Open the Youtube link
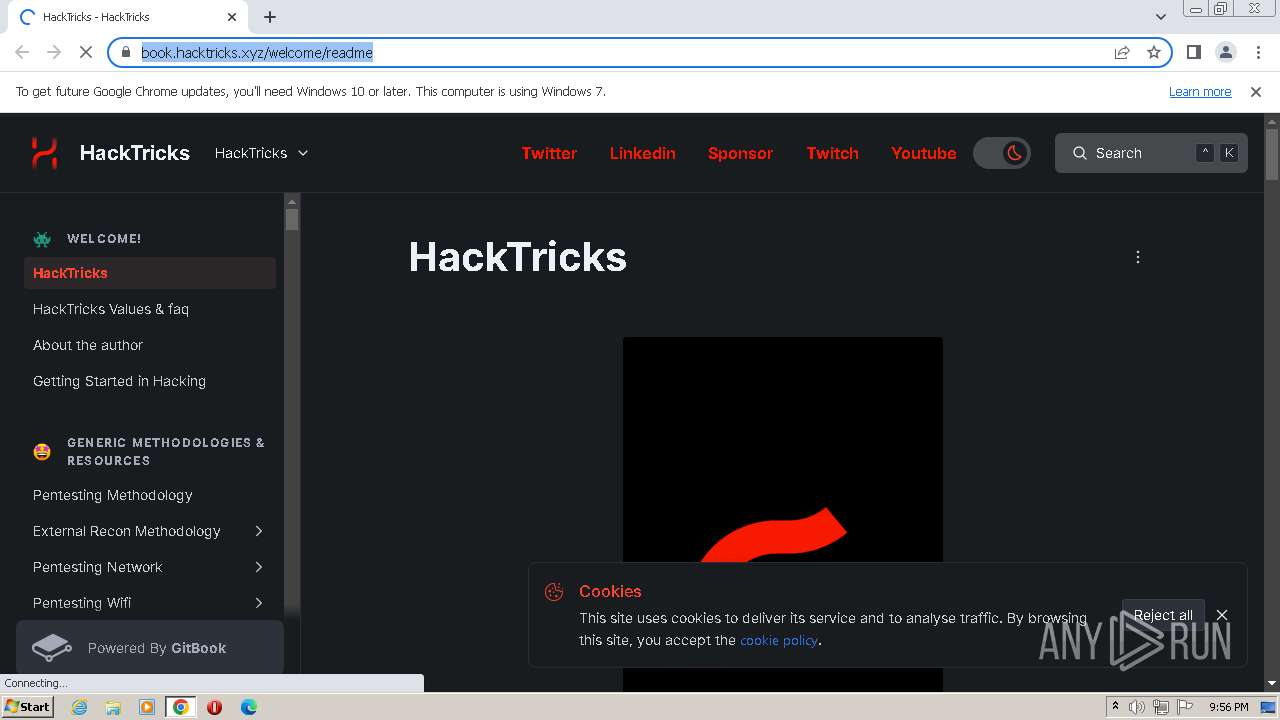 point(923,153)
